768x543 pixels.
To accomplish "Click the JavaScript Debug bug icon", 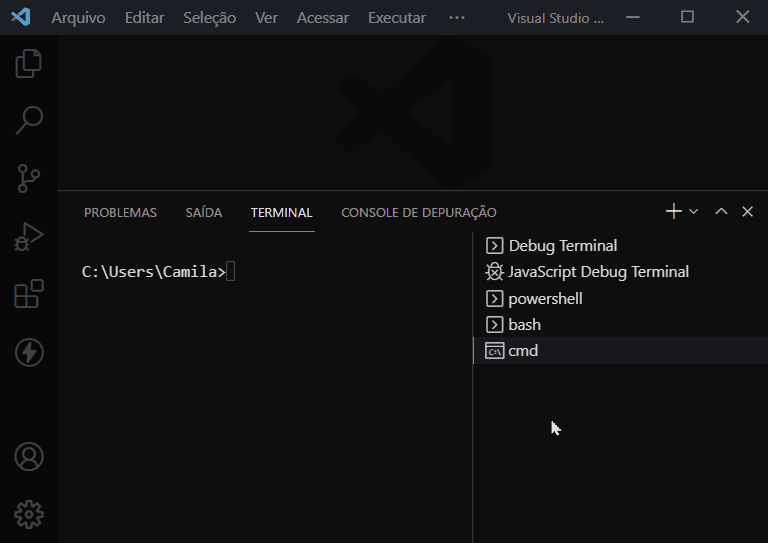I will click(494, 272).
